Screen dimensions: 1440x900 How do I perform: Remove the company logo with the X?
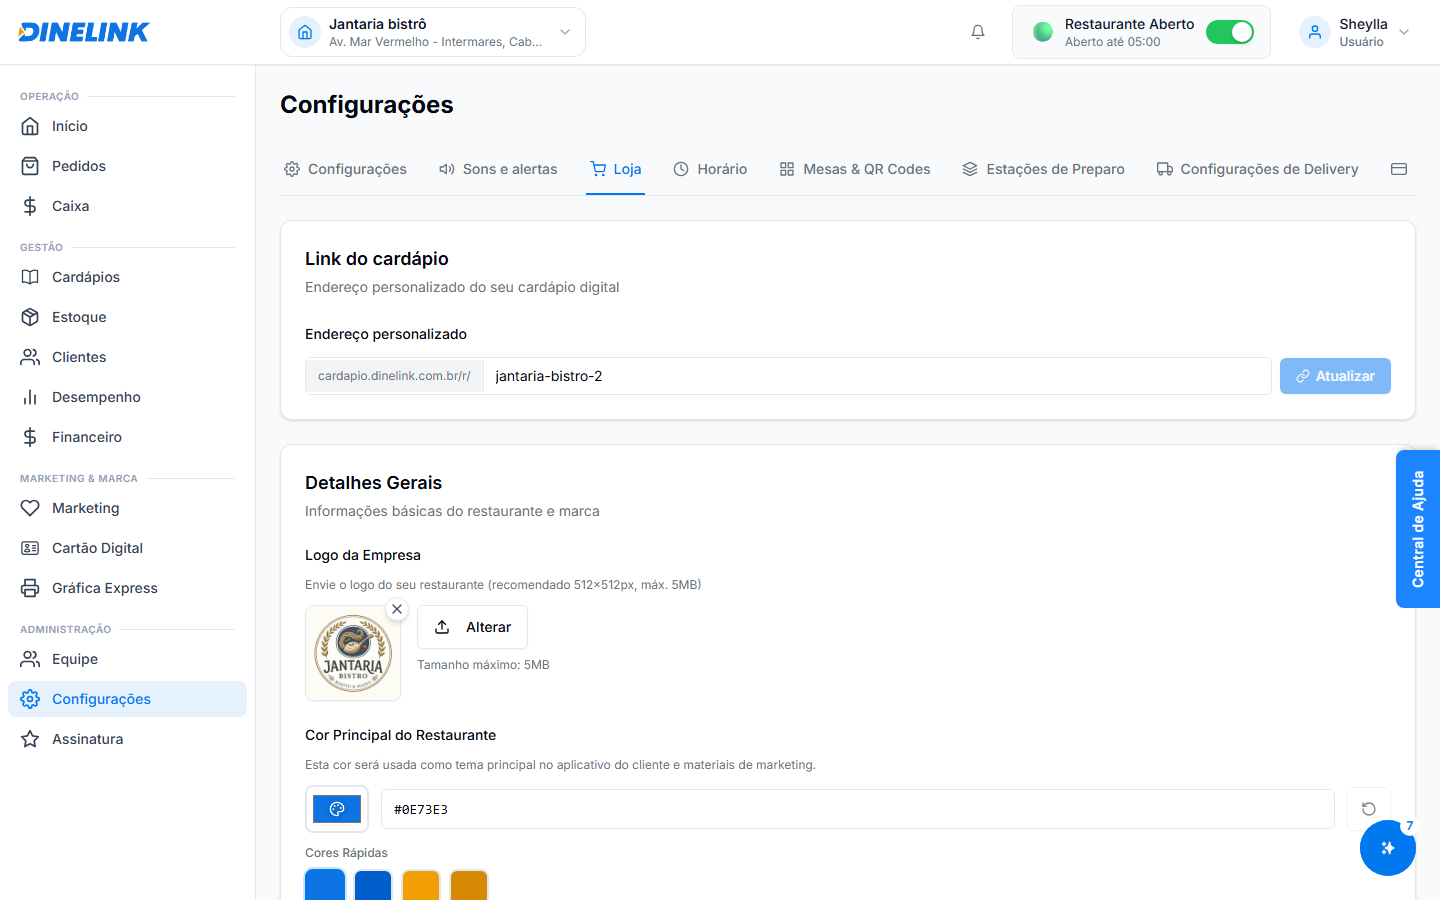[397, 609]
